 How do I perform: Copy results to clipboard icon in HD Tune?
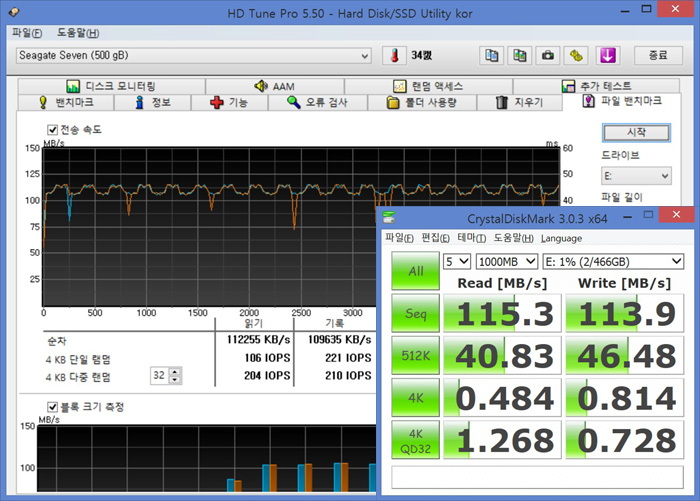pos(492,56)
